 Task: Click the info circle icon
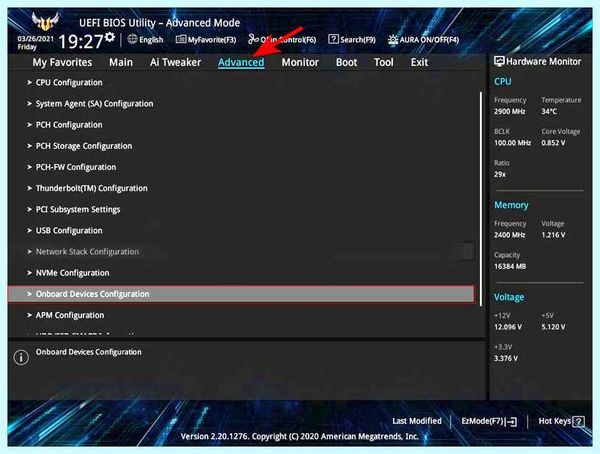21,357
